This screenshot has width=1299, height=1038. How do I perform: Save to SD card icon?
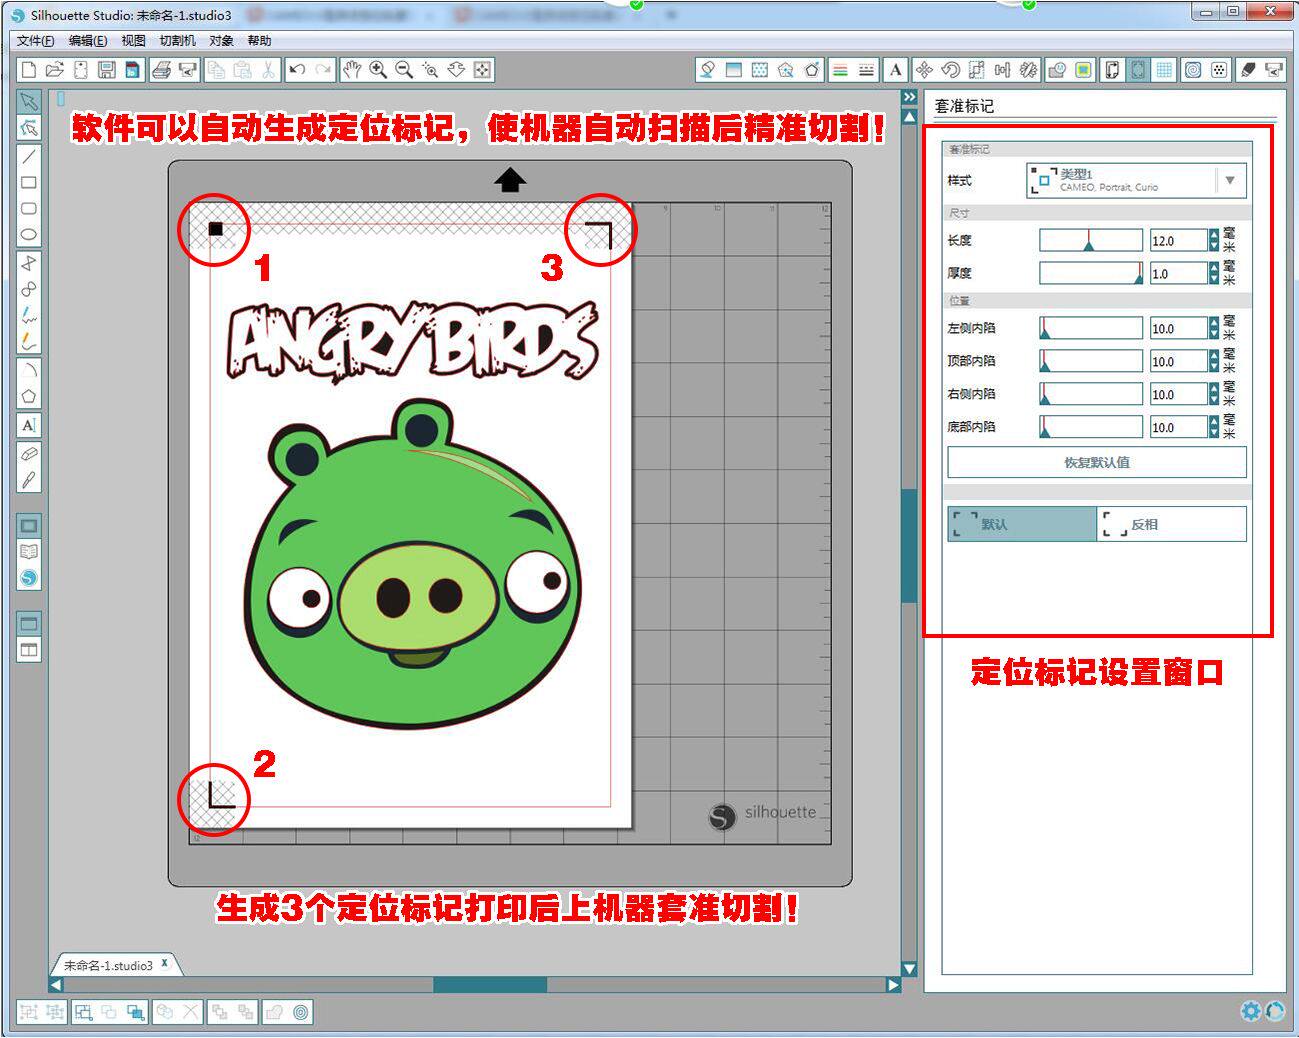pyautogui.click(x=132, y=69)
